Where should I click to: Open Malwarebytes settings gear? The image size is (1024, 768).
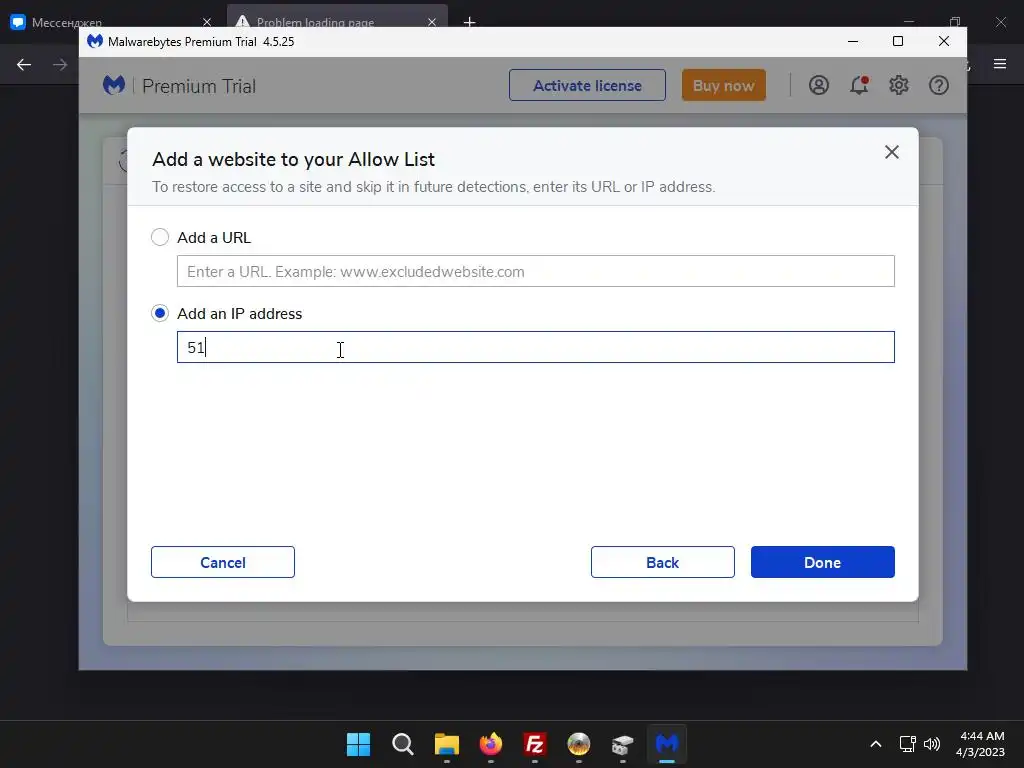click(x=899, y=86)
